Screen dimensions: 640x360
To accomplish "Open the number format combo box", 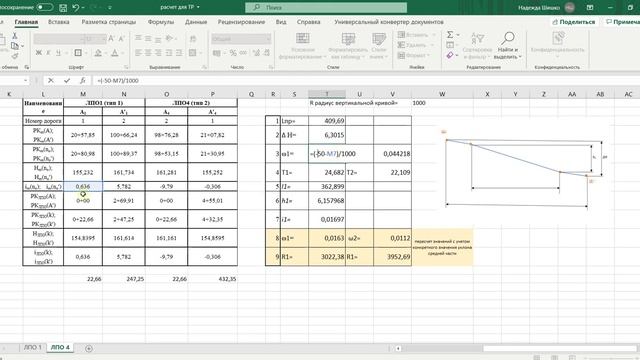I will point(241,39).
